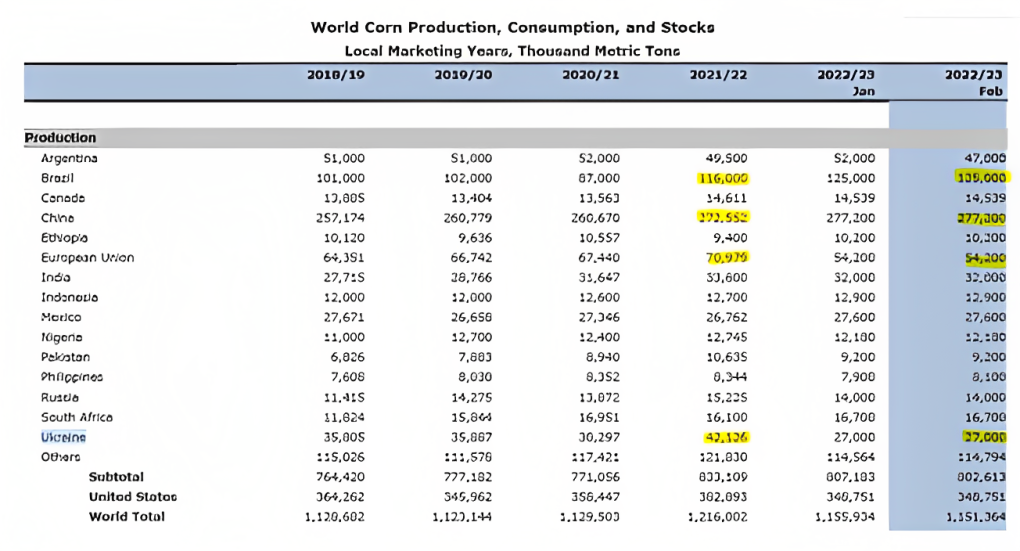The height and width of the screenshot is (551, 1020).
Task: Select the 2022/23 Jan column header
Action: coord(846,83)
